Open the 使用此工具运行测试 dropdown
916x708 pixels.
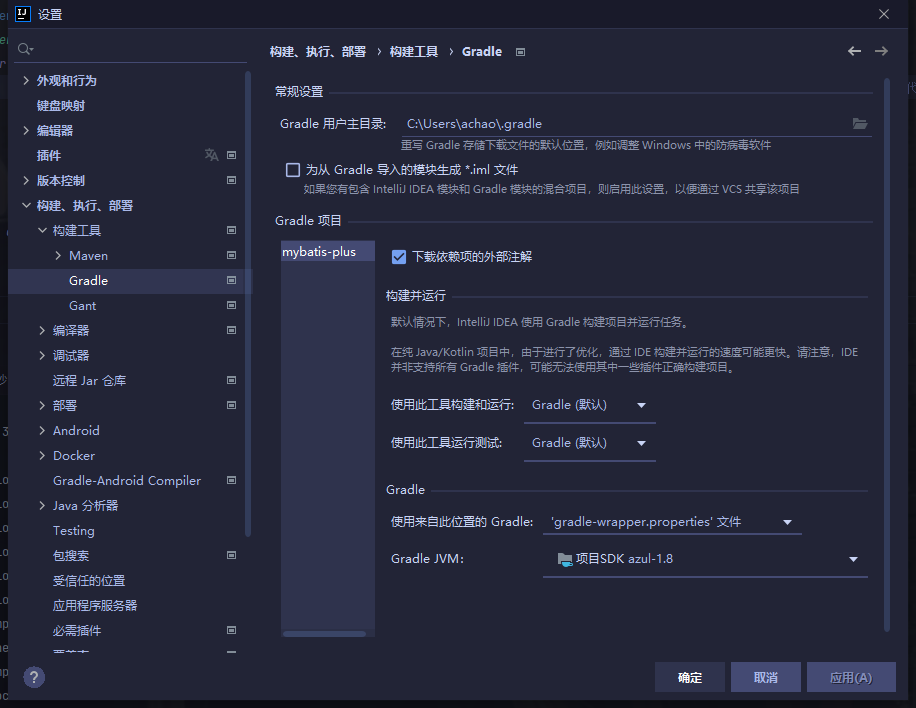[x=589, y=443]
